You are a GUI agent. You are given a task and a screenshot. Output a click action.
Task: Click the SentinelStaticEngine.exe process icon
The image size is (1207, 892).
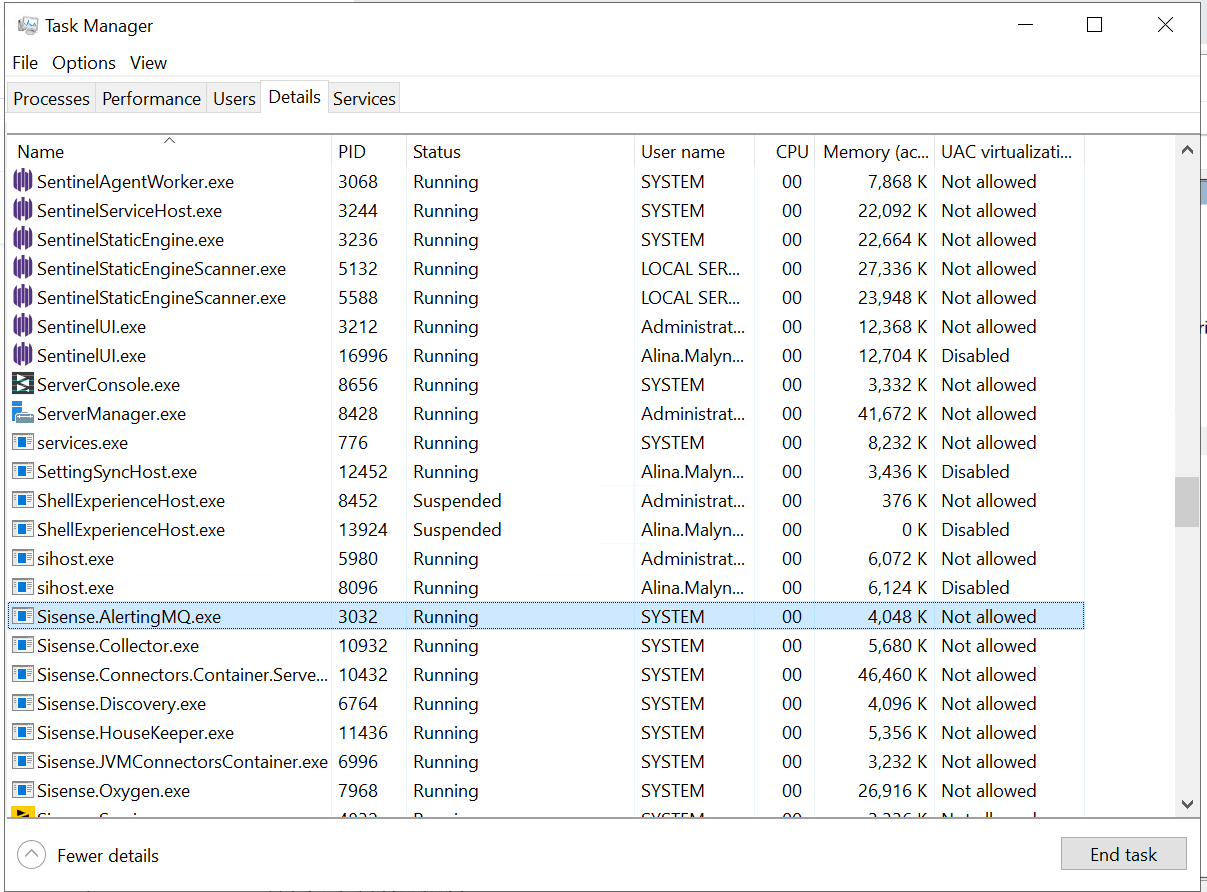point(22,240)
